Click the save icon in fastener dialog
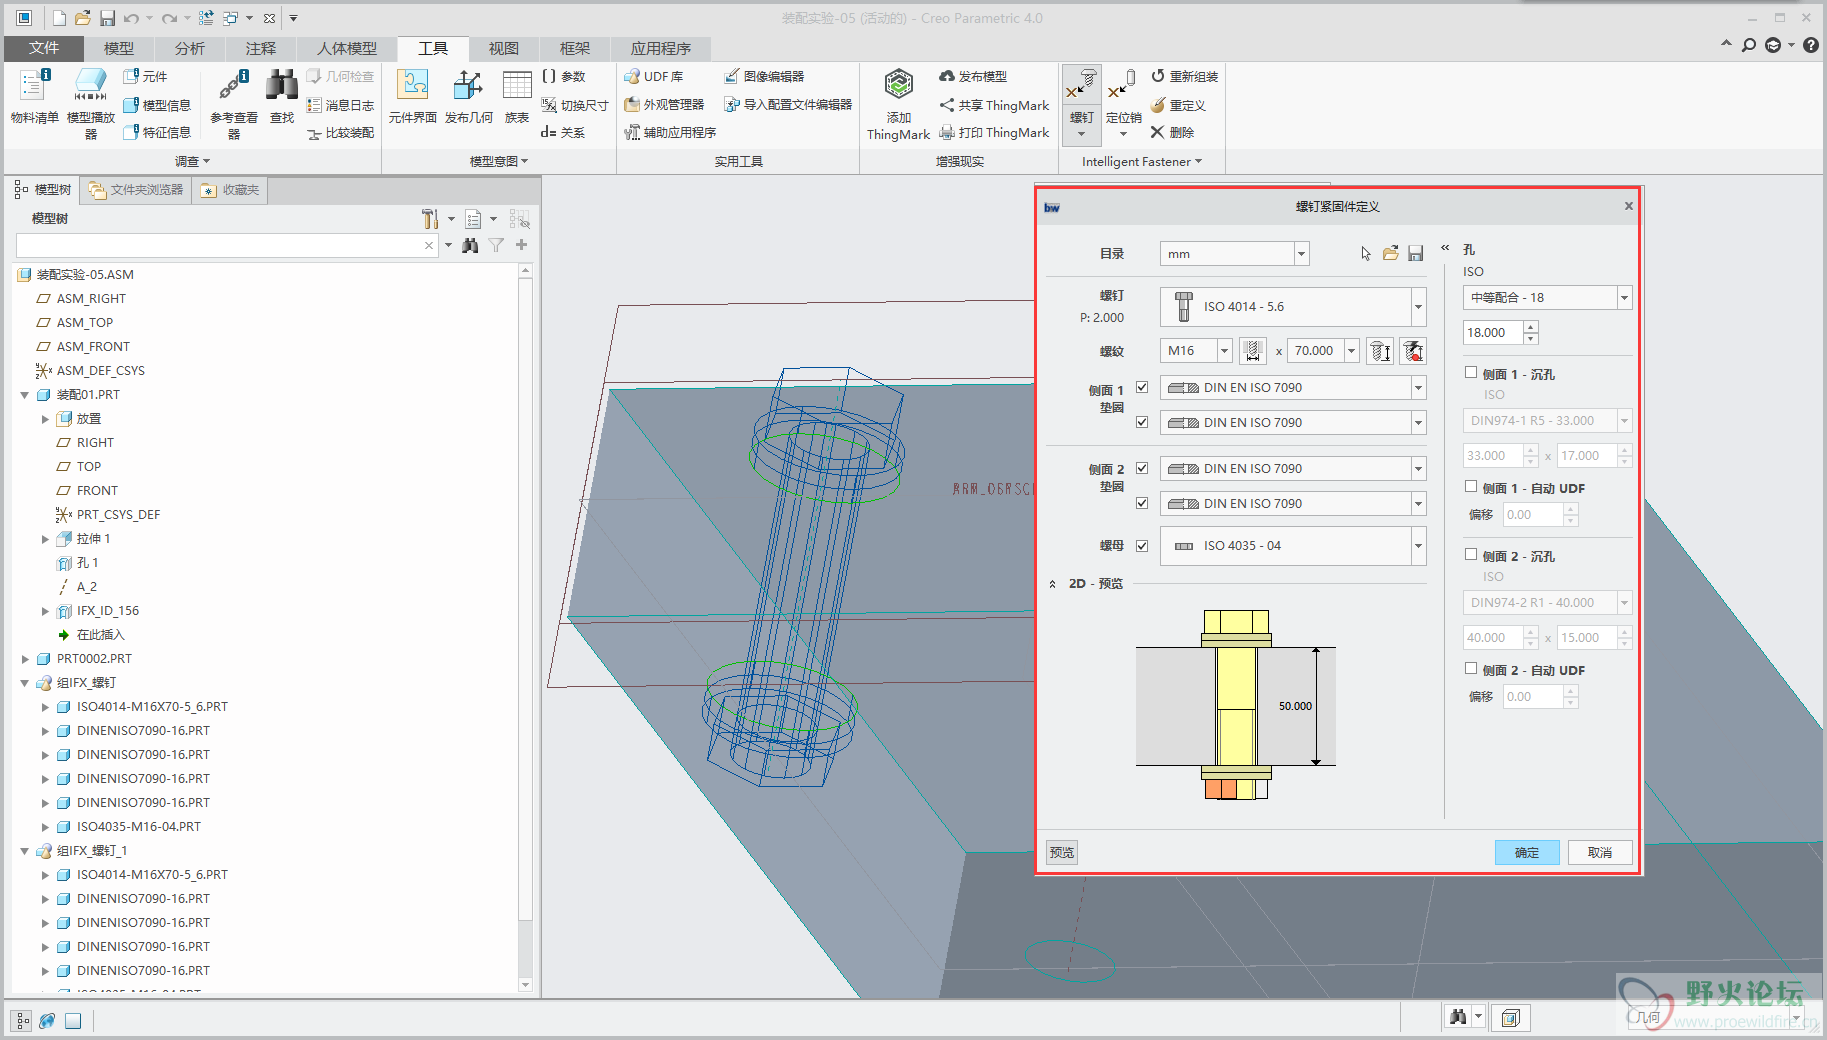The height and width of the screenshot is (1040, 1827). point(1416,253)
